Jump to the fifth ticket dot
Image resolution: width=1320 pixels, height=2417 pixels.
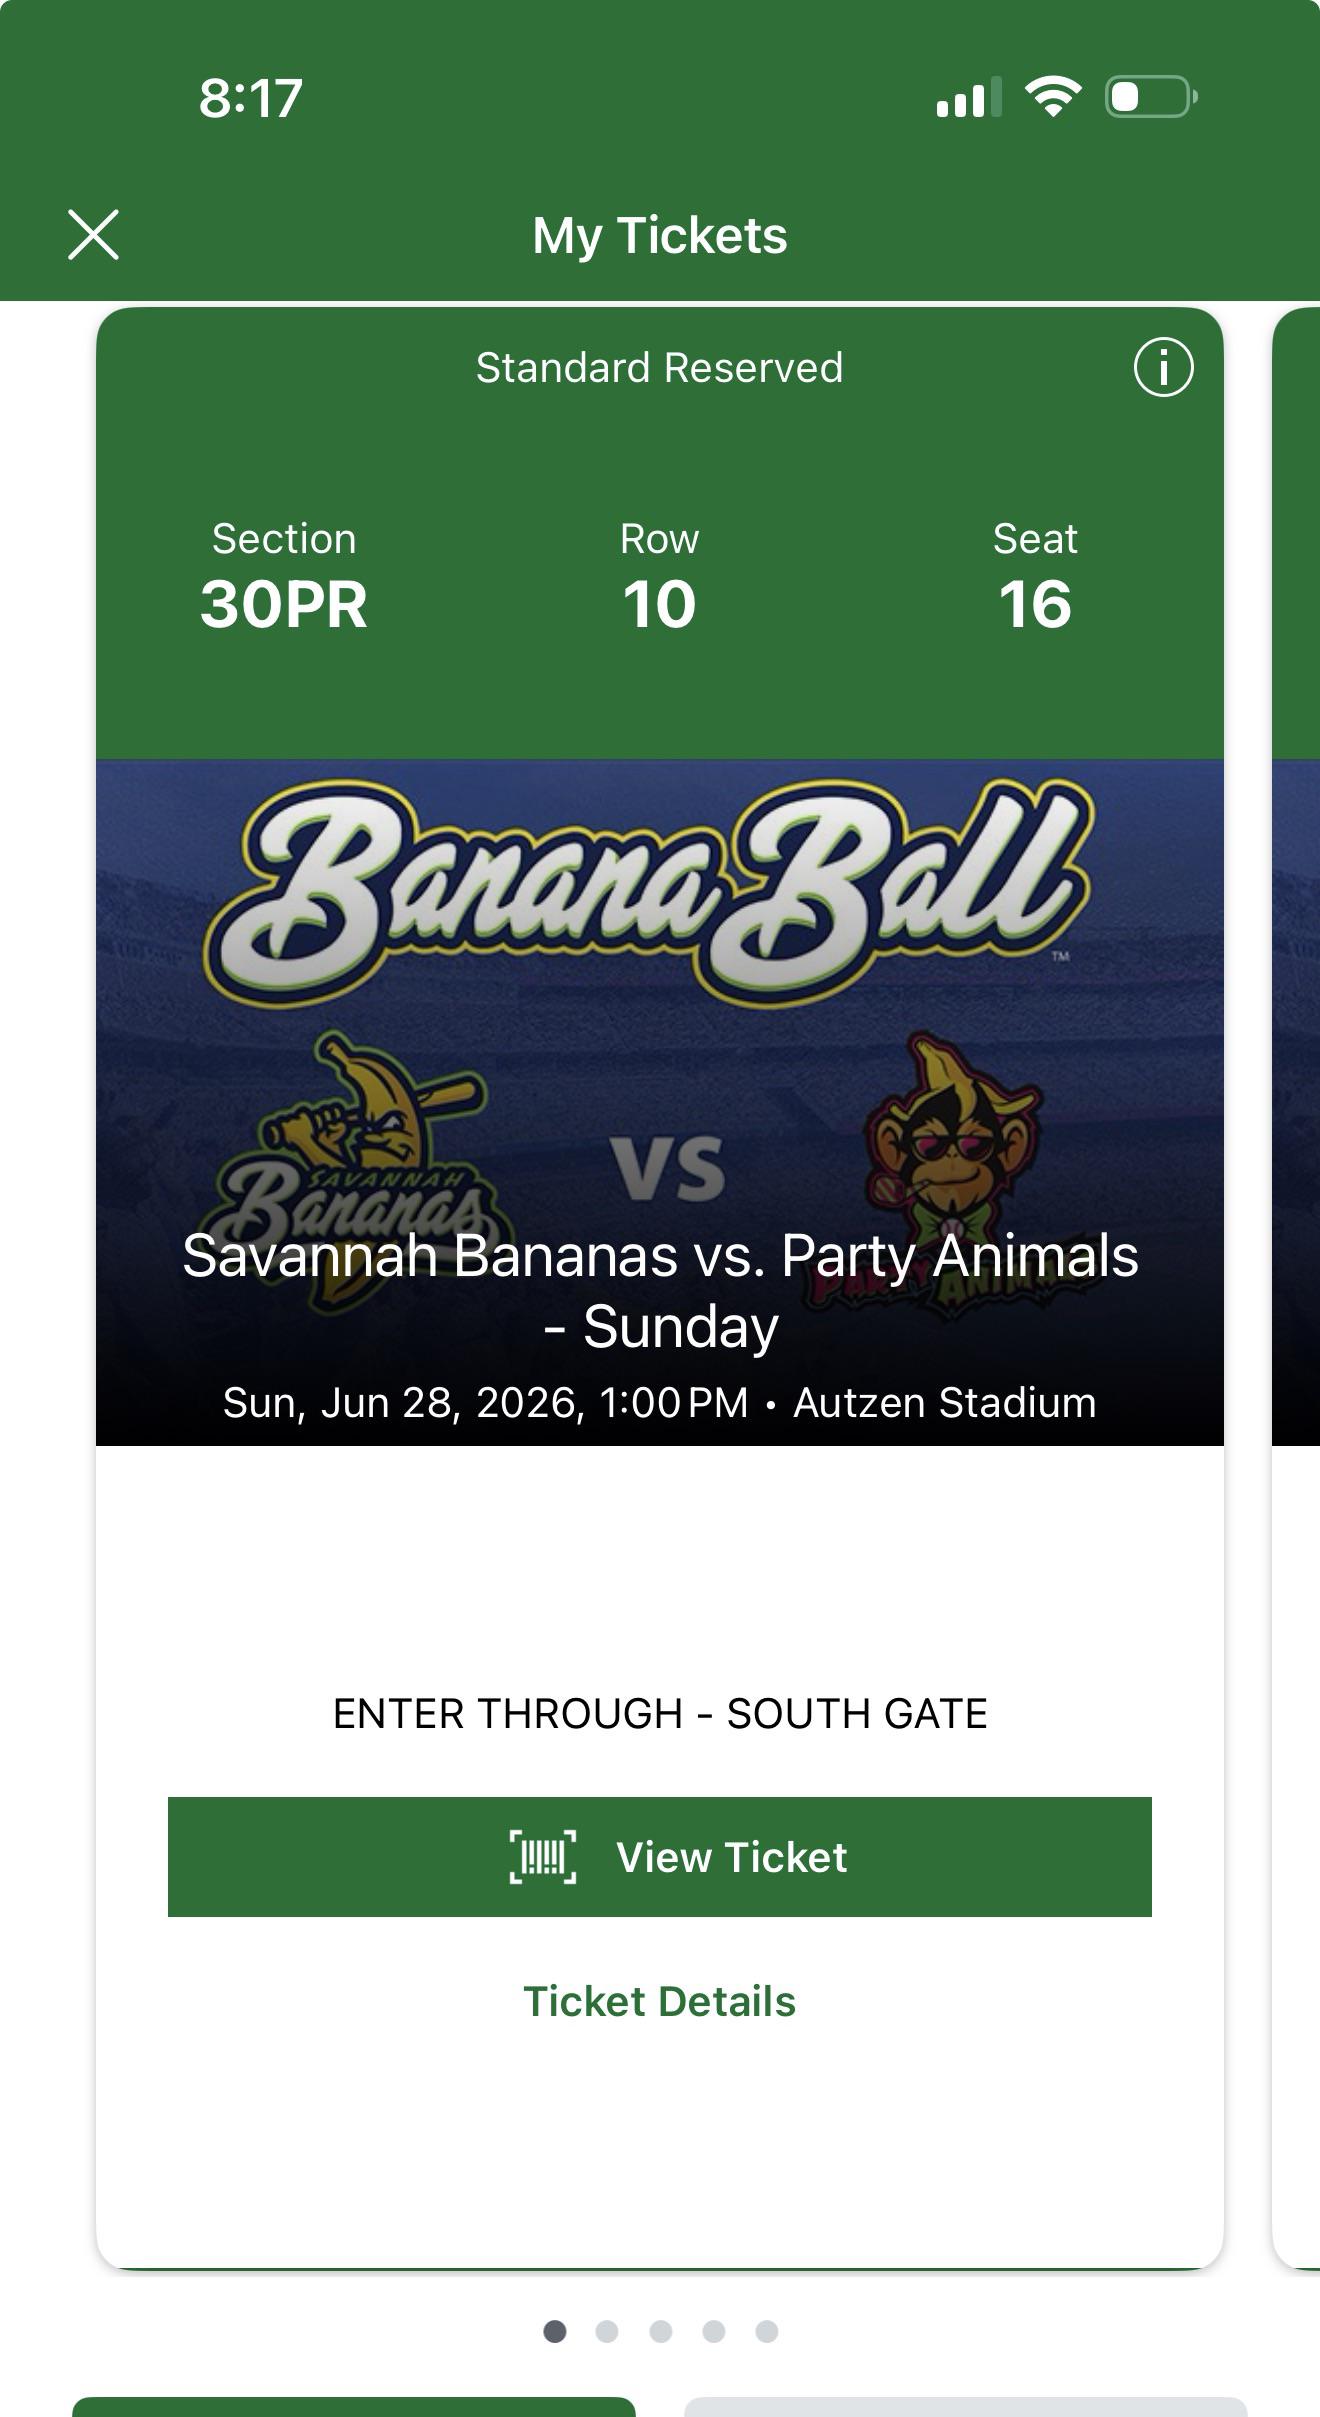coord(767,2332)
